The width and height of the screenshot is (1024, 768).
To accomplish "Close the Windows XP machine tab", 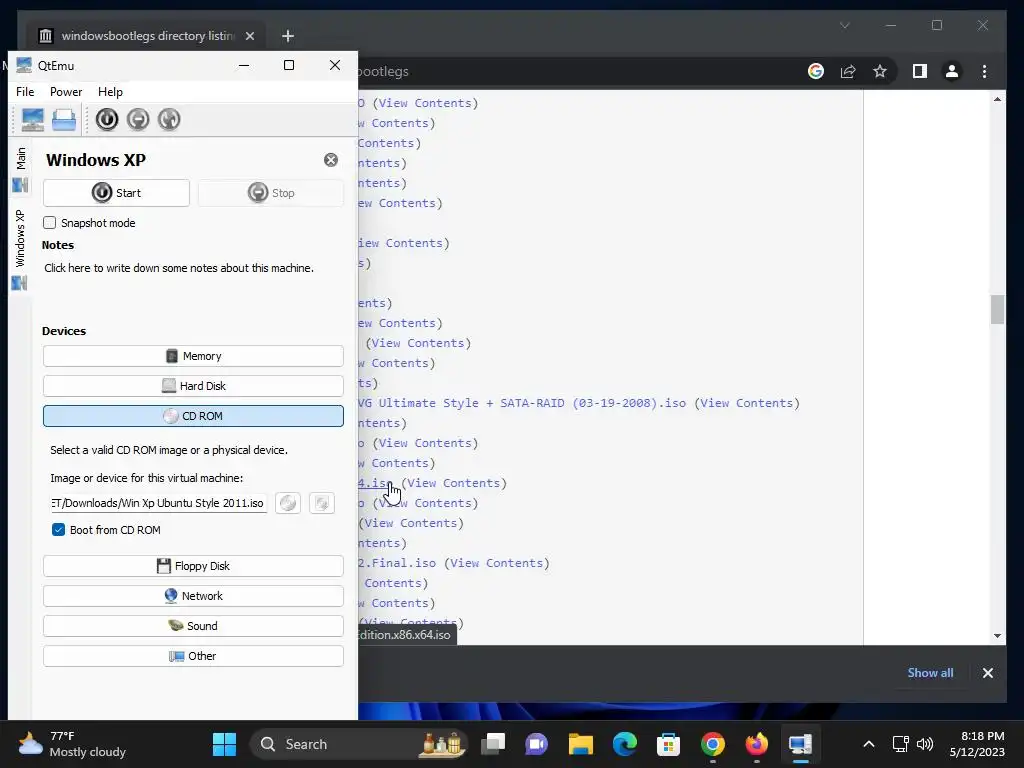I will (x=331, y=160).
